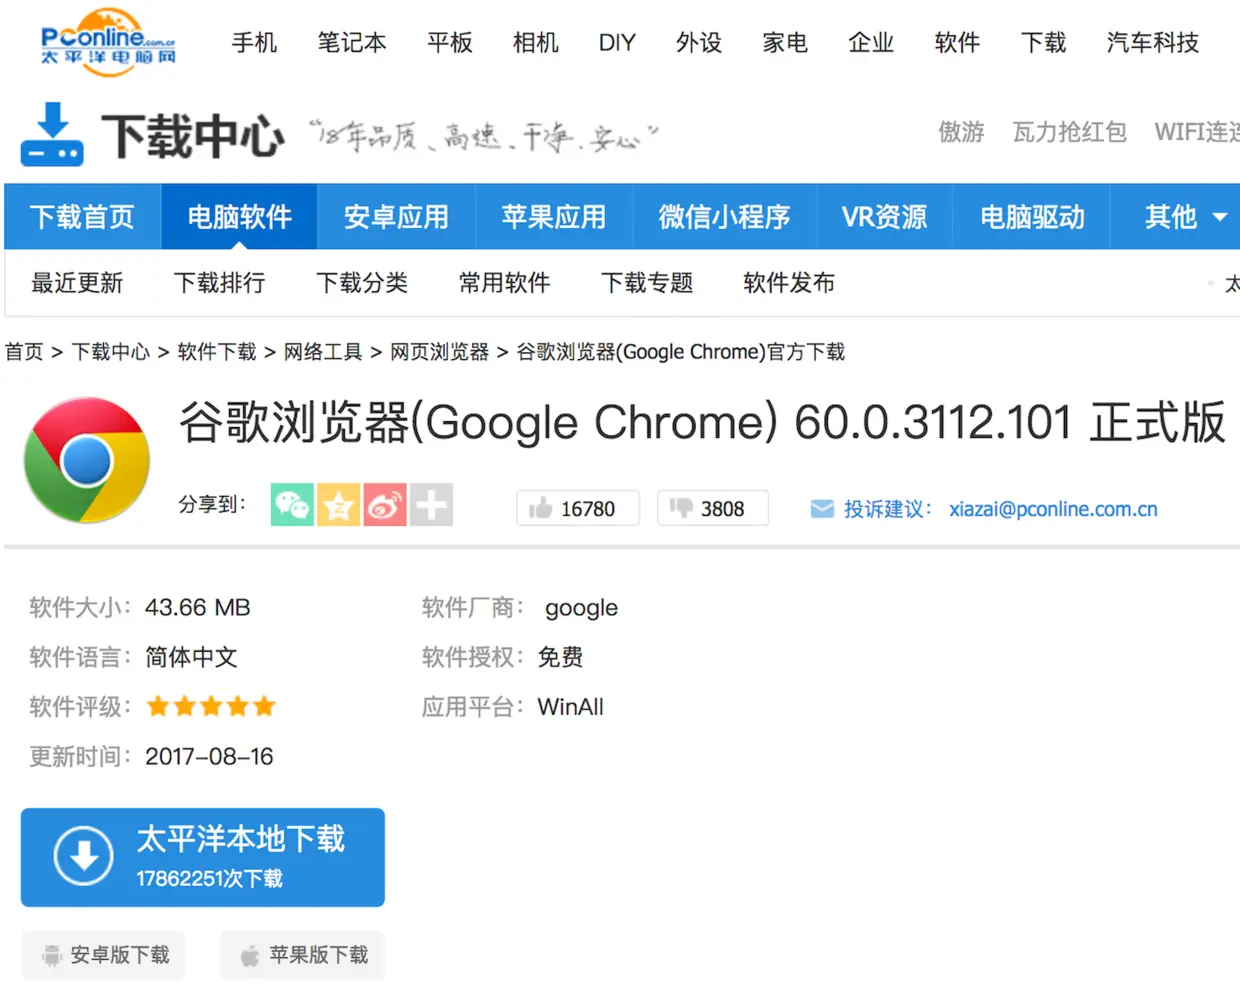Image resolution: width=1240 pixels, height=995 pixels.
Task: Click update date 2017-08-16
Action: point(209,757)
